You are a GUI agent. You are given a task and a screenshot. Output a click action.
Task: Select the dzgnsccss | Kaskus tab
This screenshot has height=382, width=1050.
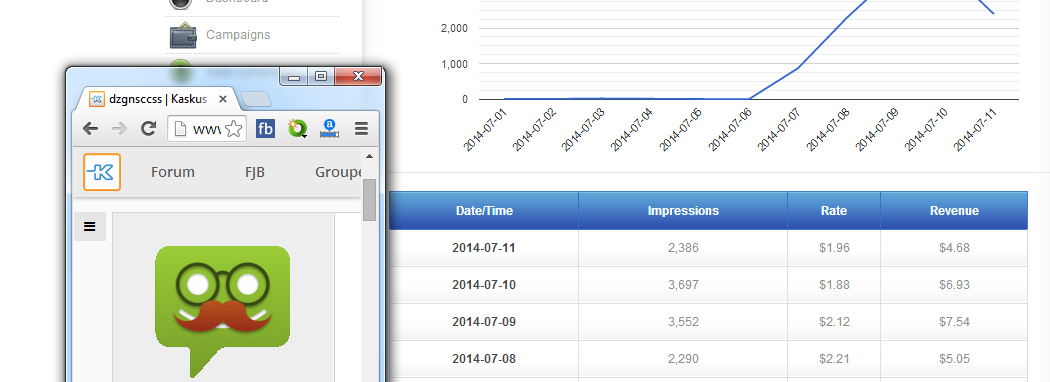[x=158, y=99]
